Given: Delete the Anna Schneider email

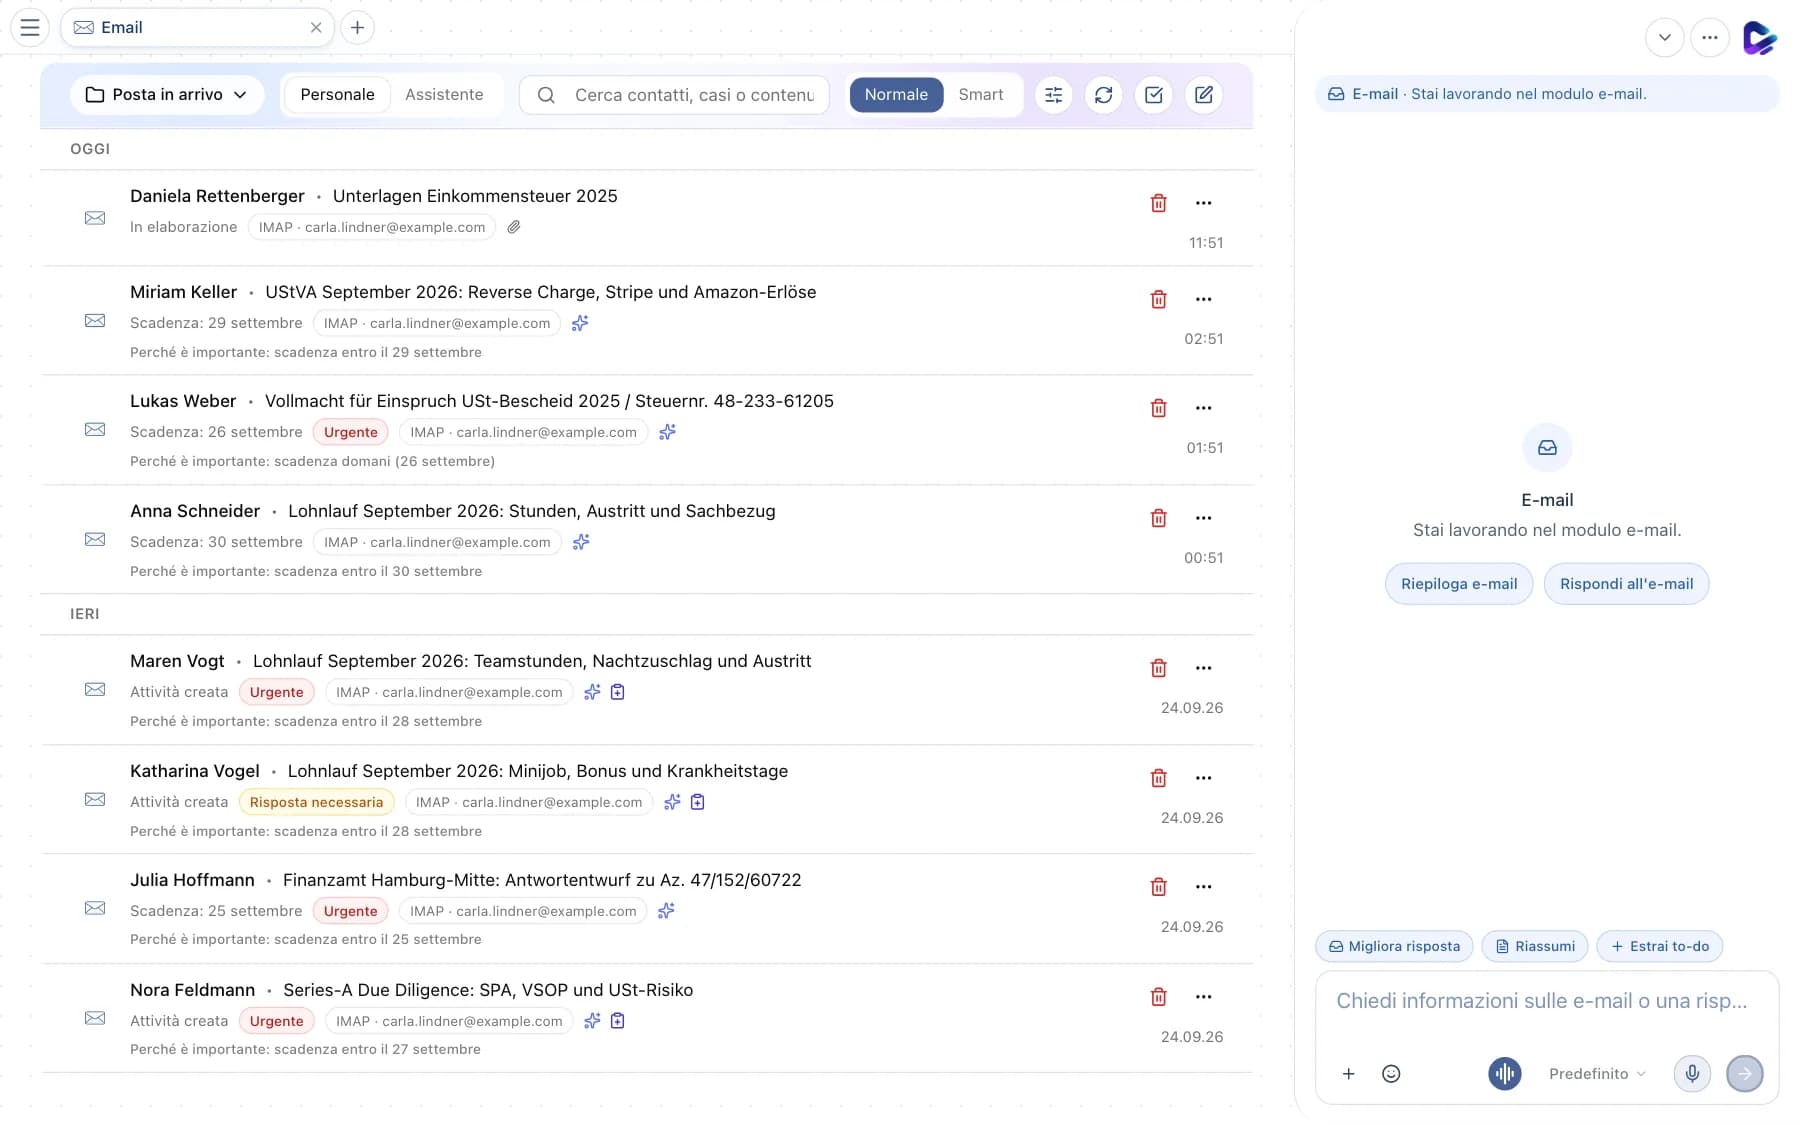Looking at the screenshot, I should click(1159, 518).
